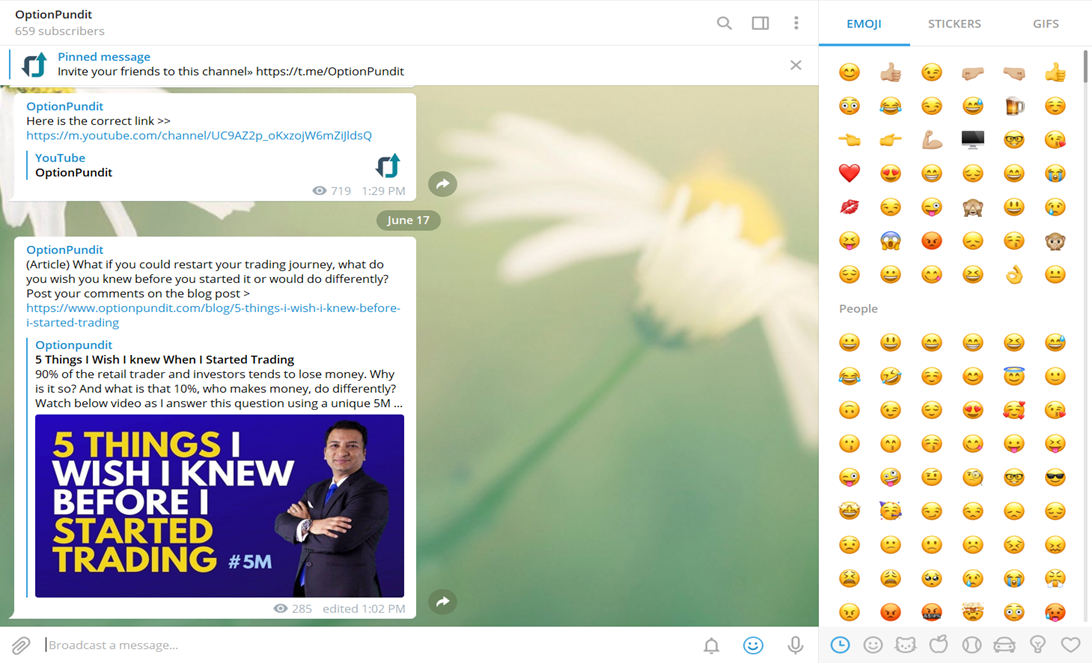The height and width of the screenshot is (663, 1092).
Task: Switch to the STICKERS tab
Action: pyautogui.click(x=954, y=24)
